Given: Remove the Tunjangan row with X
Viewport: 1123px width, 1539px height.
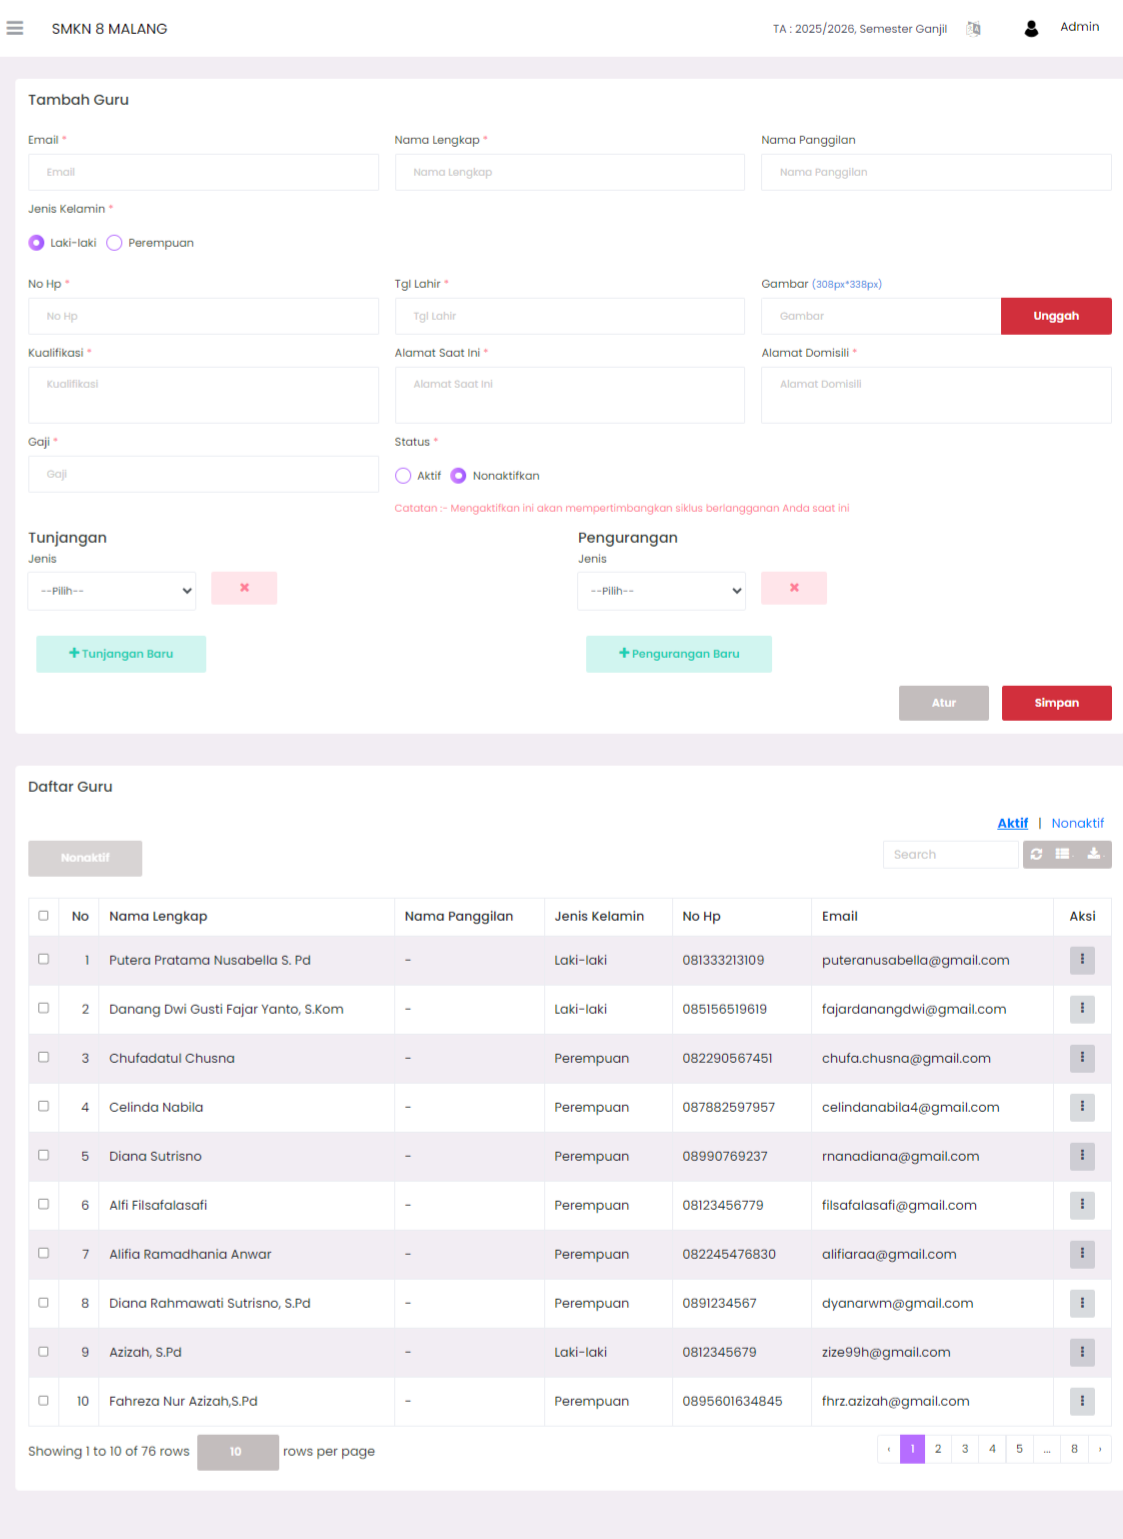Looking at the screenshot, I should [244, 588].
